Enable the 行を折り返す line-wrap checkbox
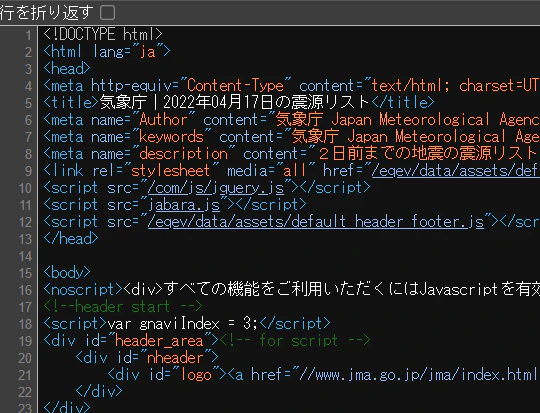 pyautogui.click(x=107, y=13)
